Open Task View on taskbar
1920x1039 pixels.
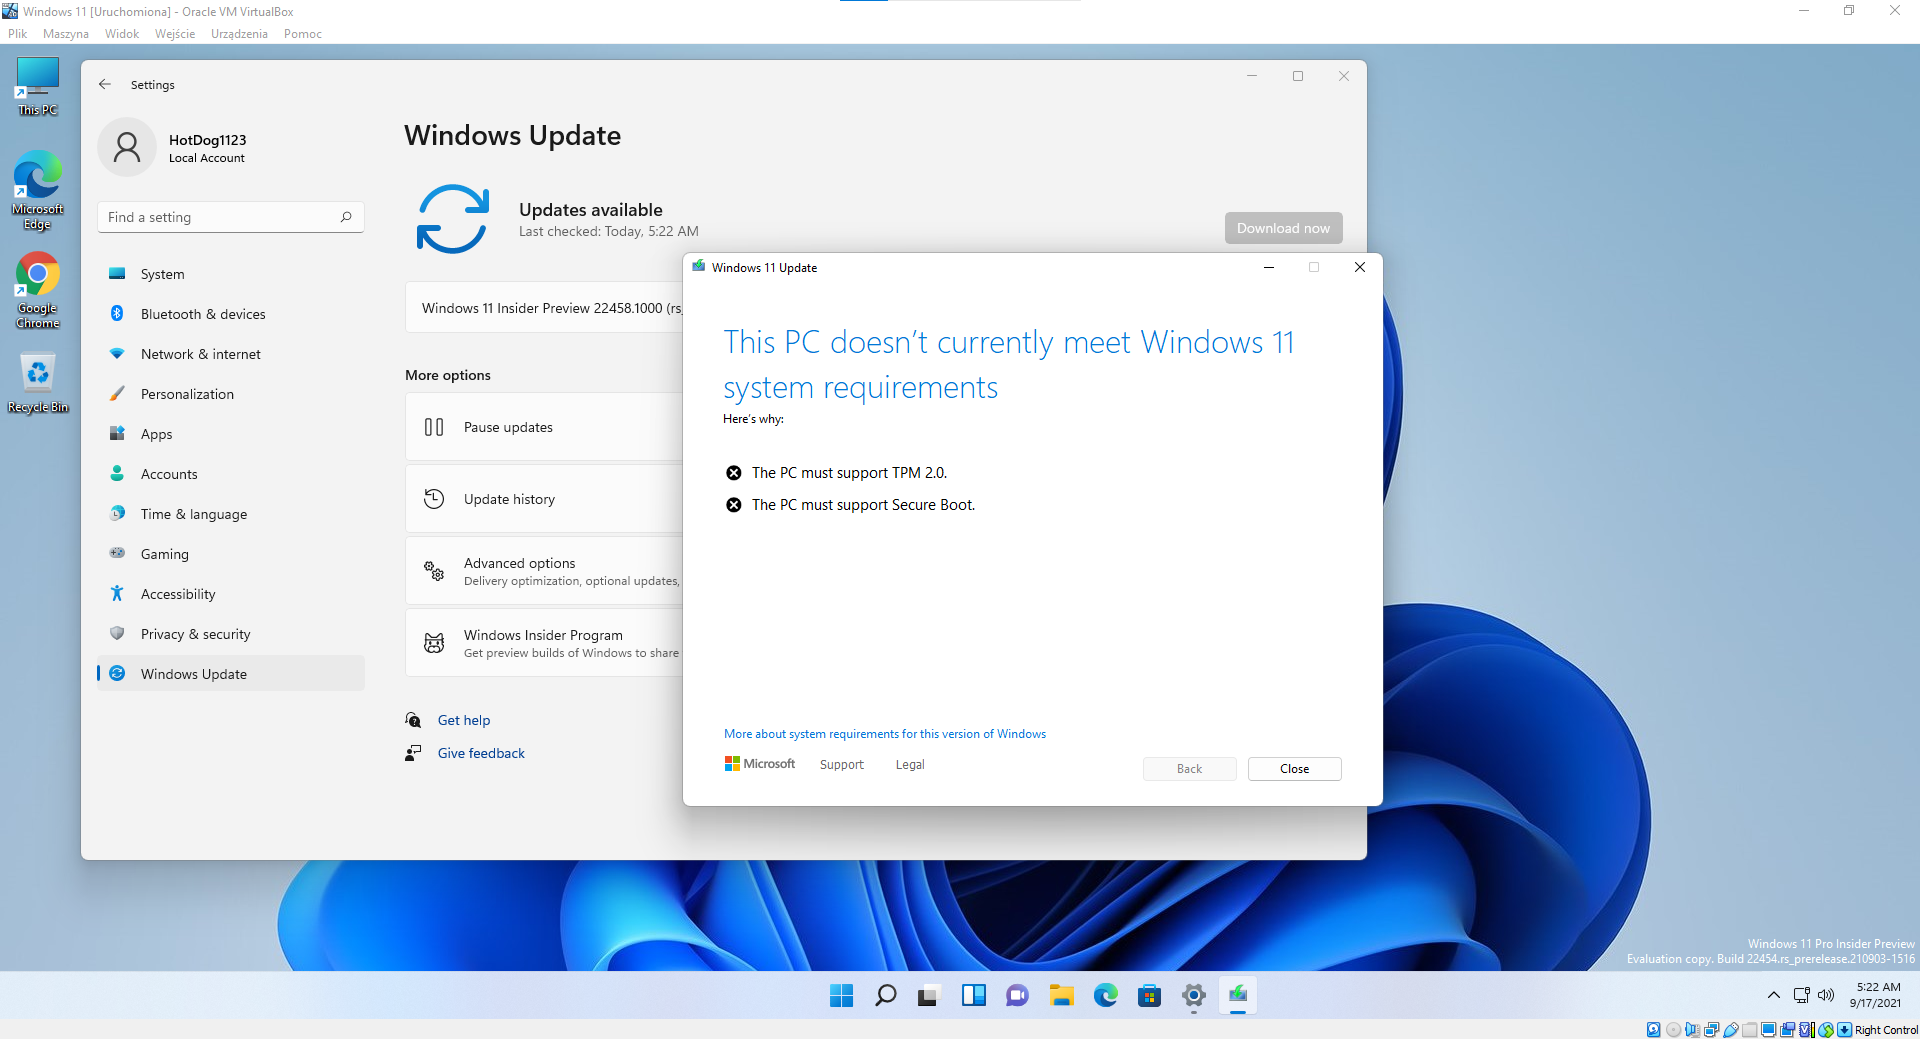click(929, 996)
